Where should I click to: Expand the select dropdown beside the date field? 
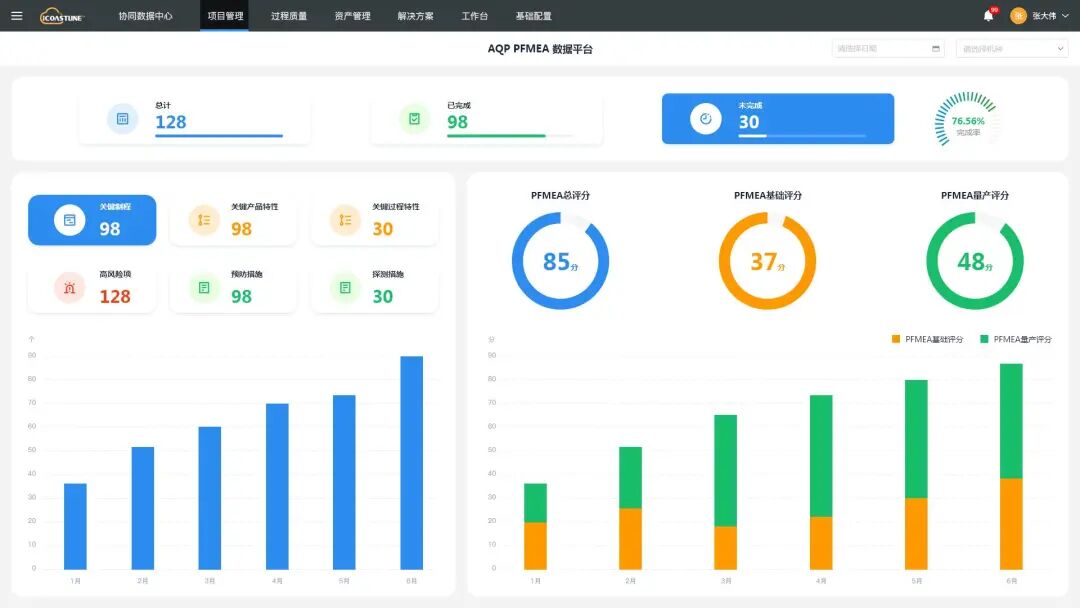click(x=1012, y=48)
